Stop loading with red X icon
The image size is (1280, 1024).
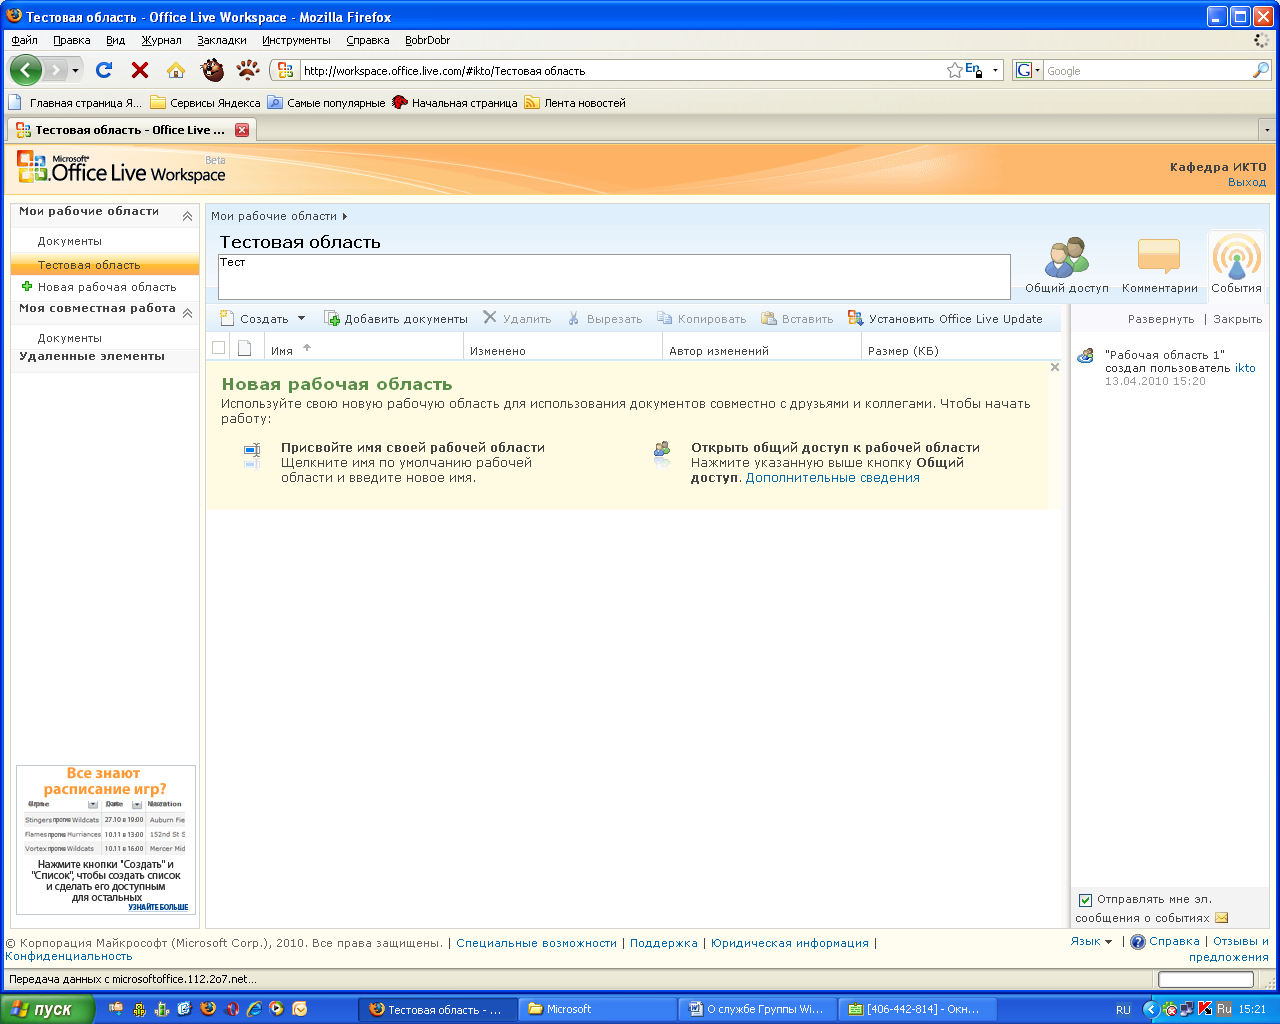(x=140, y=70)
